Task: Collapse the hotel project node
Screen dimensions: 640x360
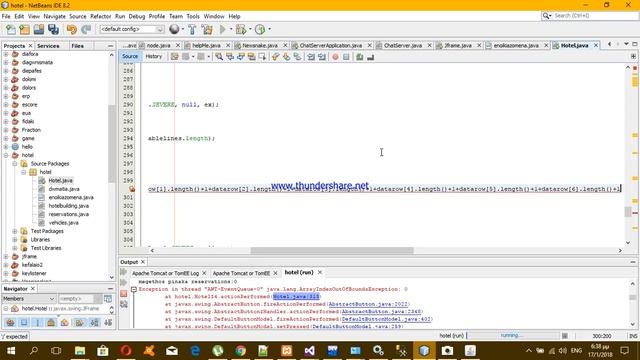Action: click(6, 155)
